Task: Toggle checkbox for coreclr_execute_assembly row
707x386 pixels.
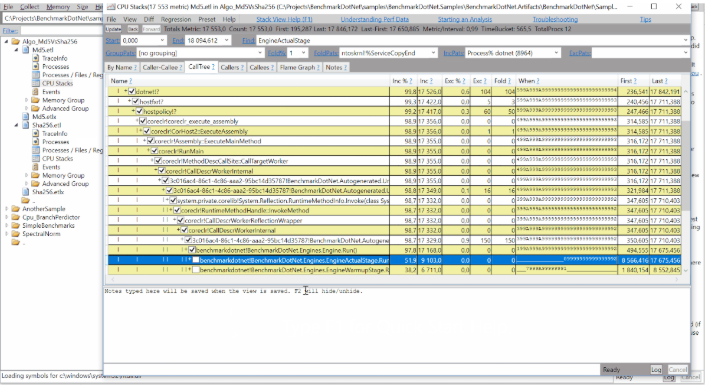Action: 143,121
